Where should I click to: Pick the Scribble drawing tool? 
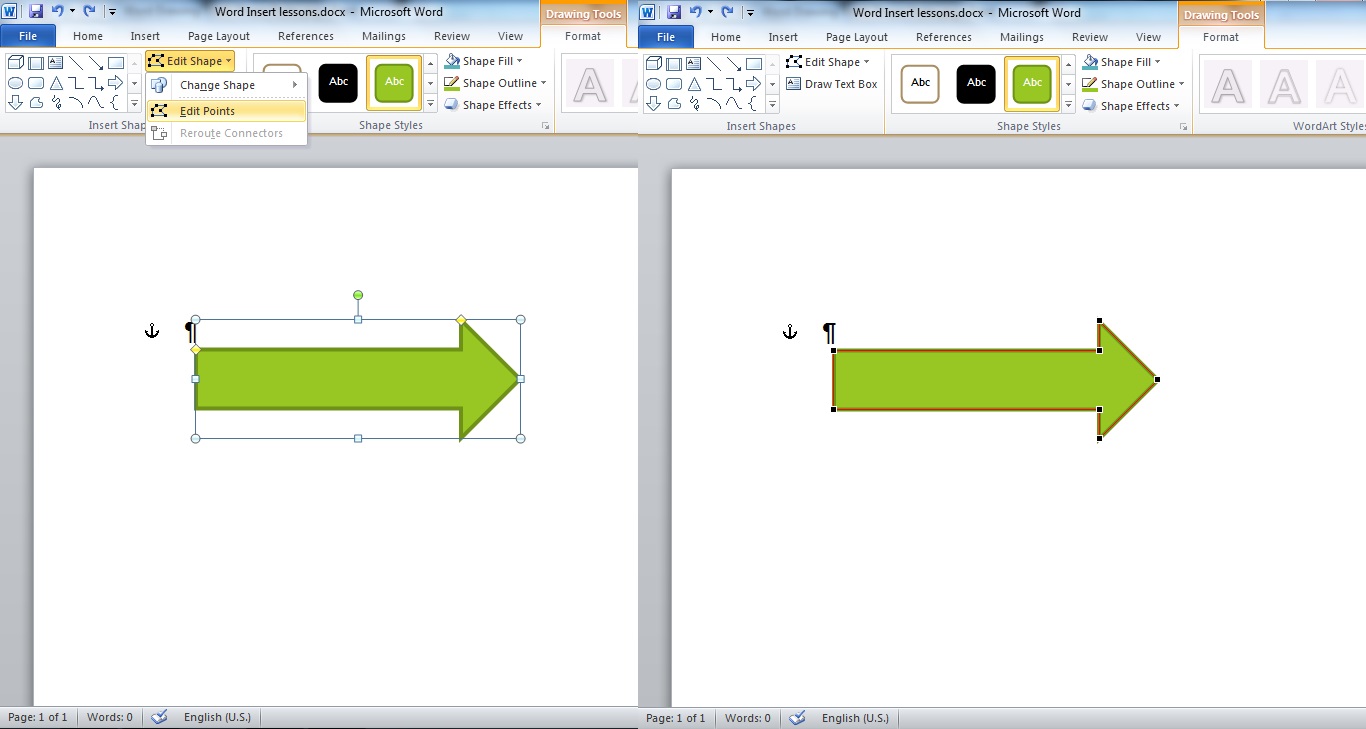[56, 102]
